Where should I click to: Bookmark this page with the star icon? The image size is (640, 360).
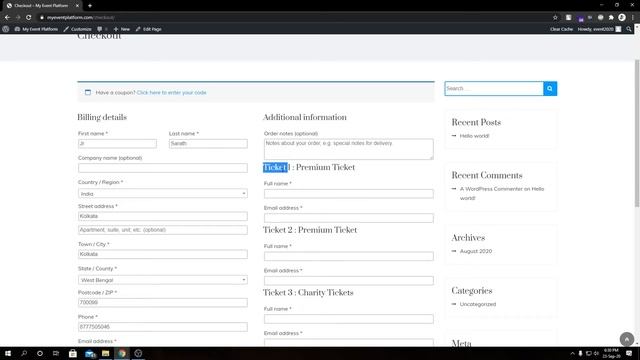[x=555, y=18]
